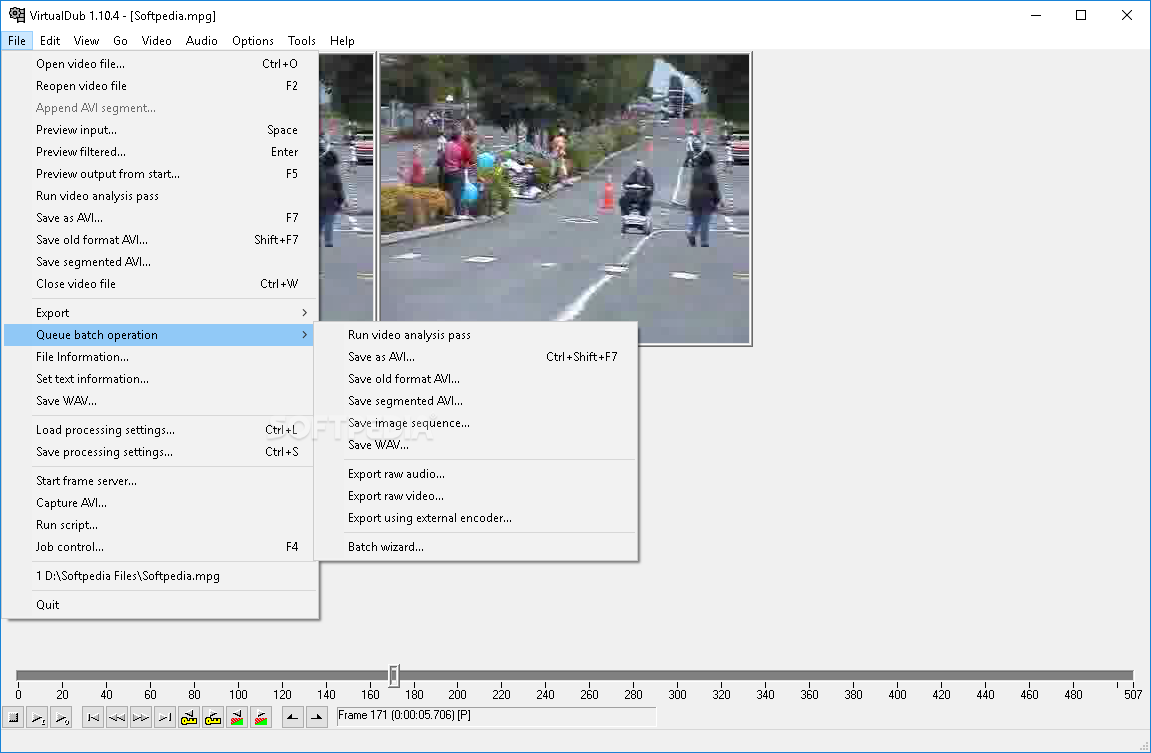This screenshot has height=753, width=1151.
Task: Click the timeline slider thumb at frame 171
Action: tap(394, 675)
